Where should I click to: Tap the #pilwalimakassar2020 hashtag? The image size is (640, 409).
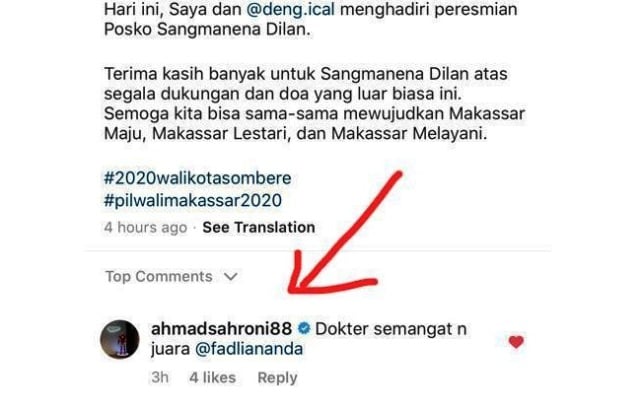[x=193, y=200]
